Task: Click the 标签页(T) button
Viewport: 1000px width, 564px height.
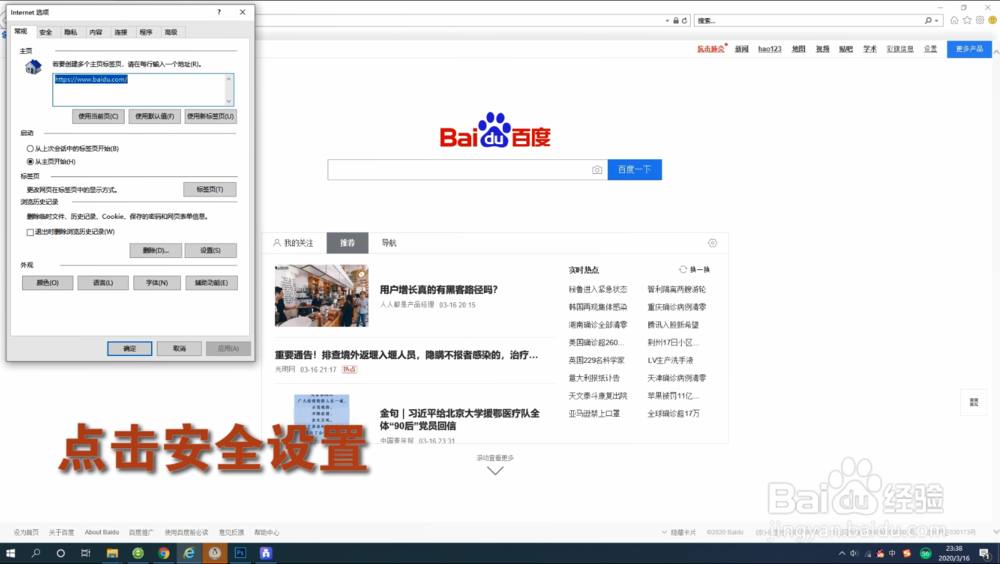Action: pos(210,189)
